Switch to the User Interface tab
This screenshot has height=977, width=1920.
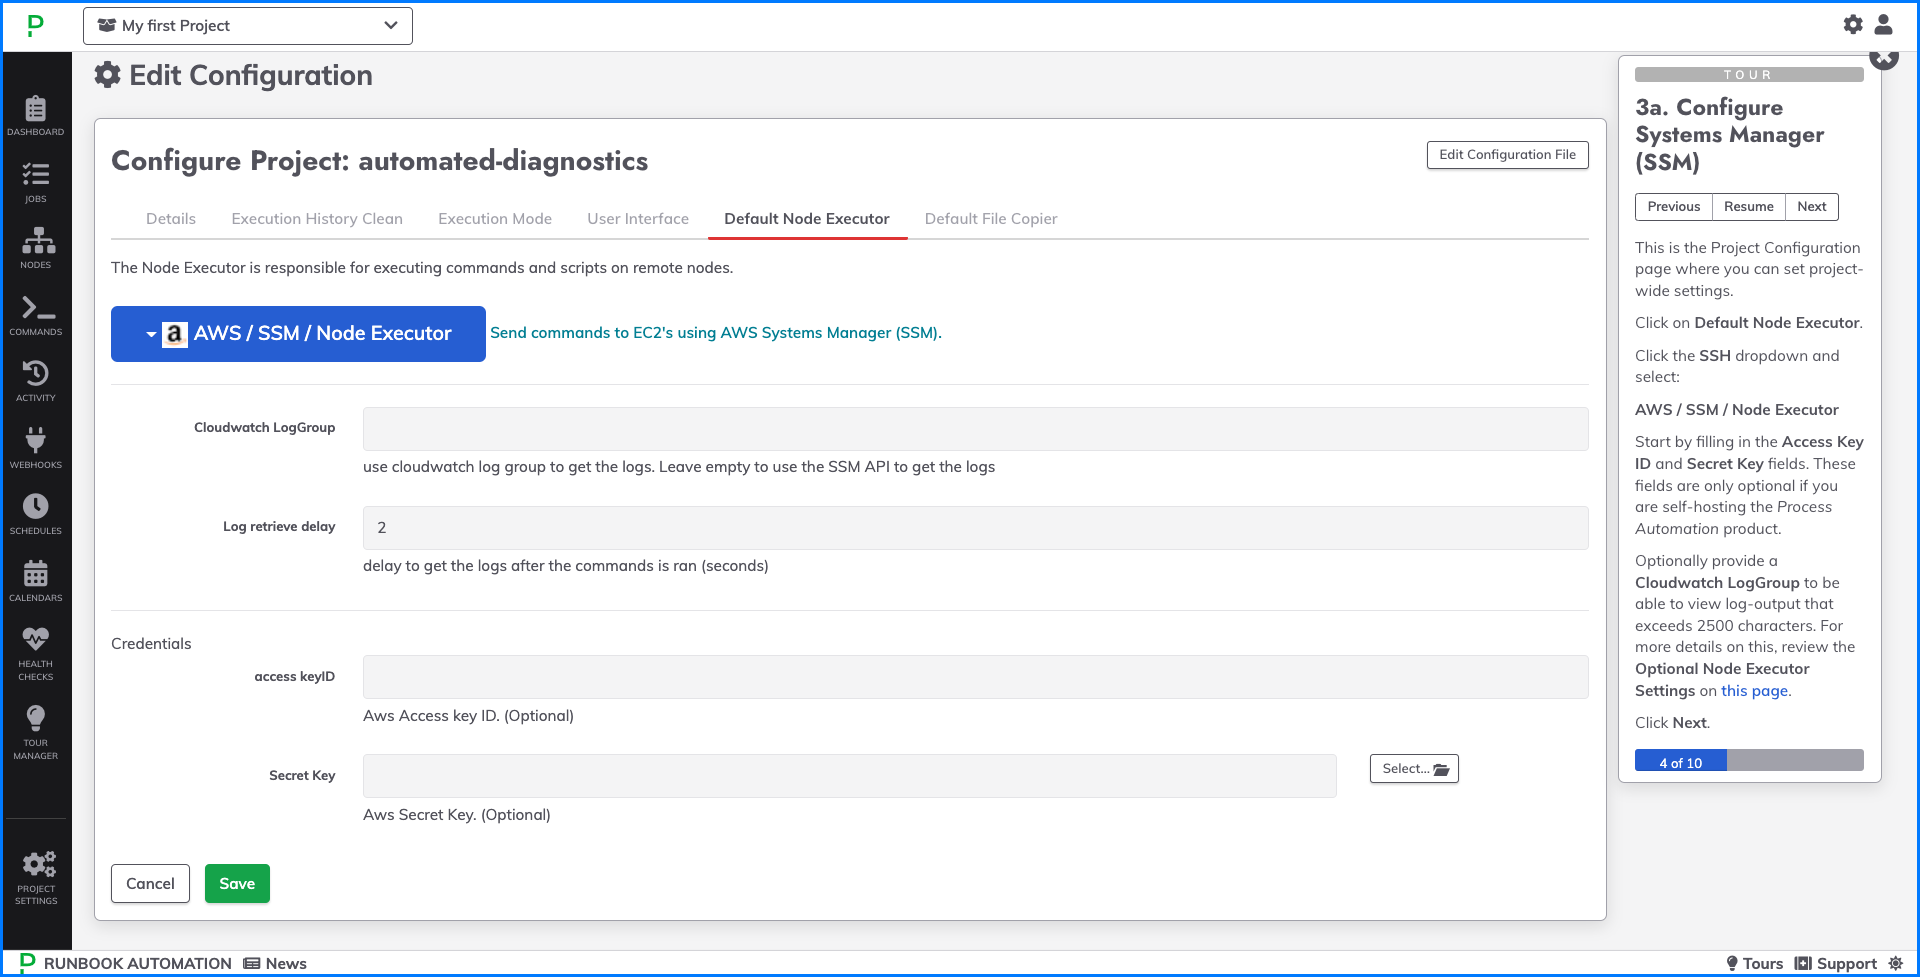point(638,219)
